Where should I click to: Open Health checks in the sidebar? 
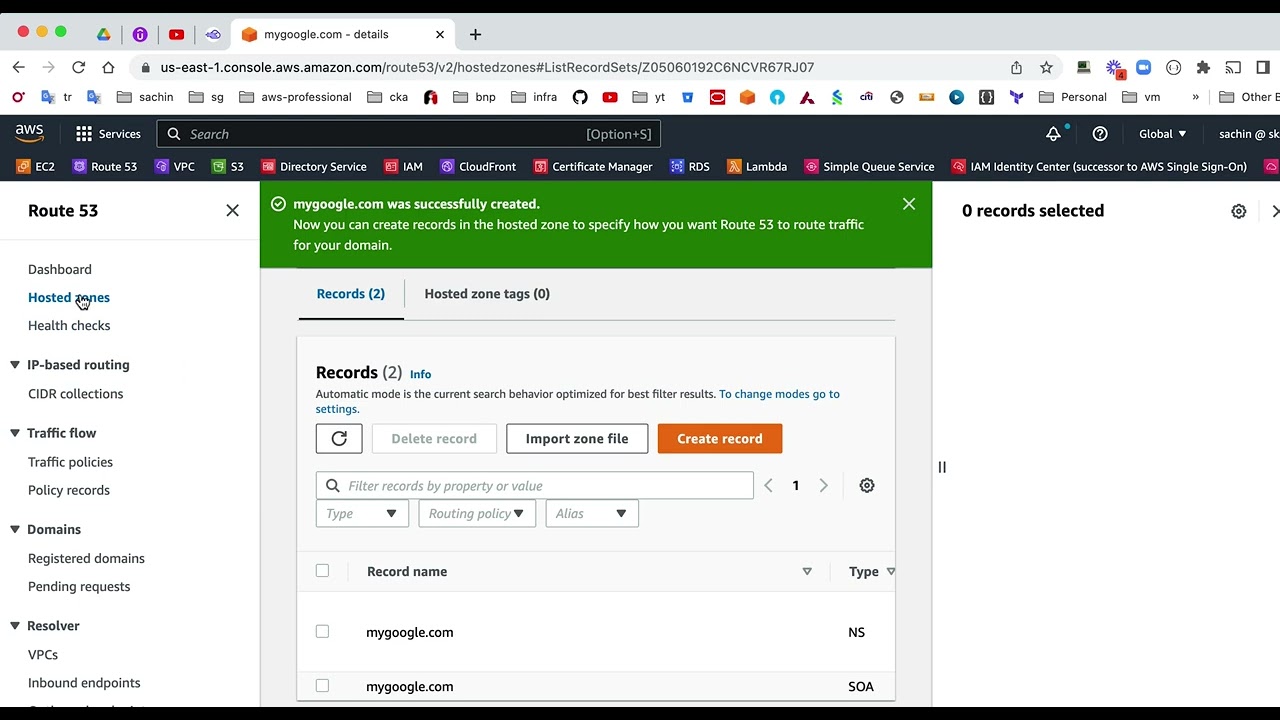pyautogui.click(x=69, y=325)
